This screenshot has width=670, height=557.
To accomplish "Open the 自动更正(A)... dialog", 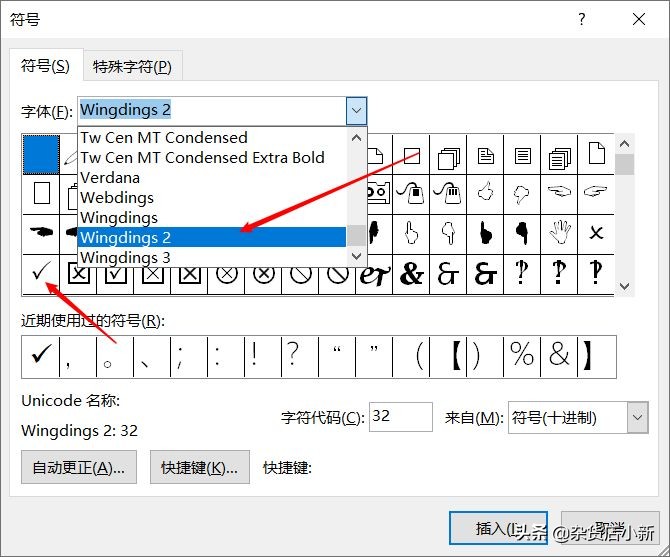I will (79, 467).
